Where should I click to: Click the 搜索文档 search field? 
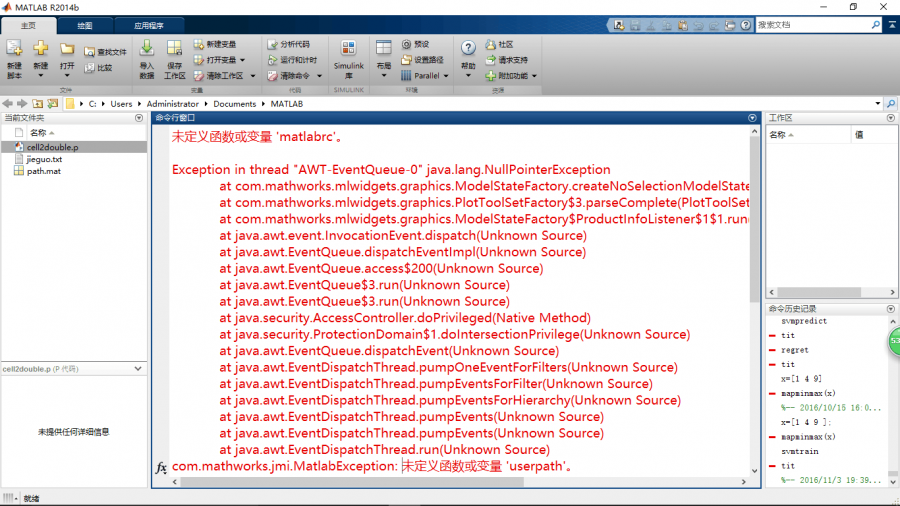pos(812,25)
